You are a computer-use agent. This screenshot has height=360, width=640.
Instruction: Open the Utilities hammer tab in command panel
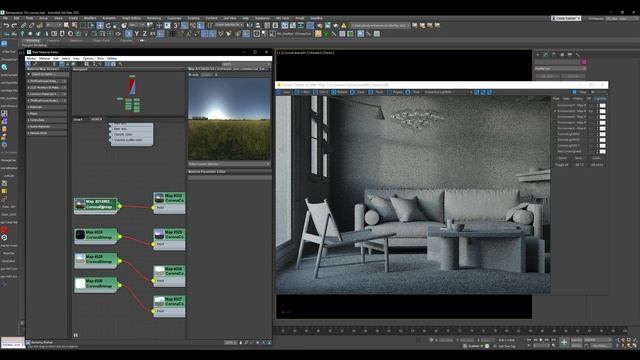[x=578, y=54]
